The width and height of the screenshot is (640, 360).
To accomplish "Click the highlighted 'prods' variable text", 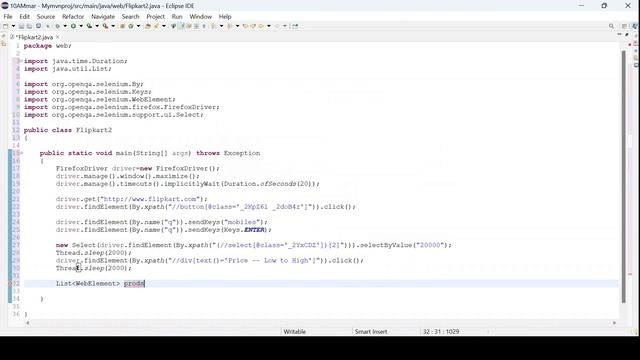I will [134, 284].
